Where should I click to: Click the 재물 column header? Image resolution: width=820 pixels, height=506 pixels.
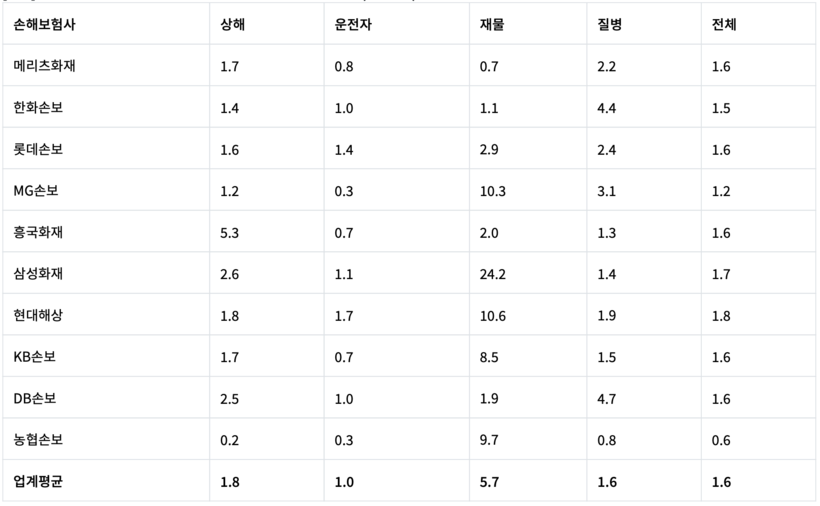[491, 25]
